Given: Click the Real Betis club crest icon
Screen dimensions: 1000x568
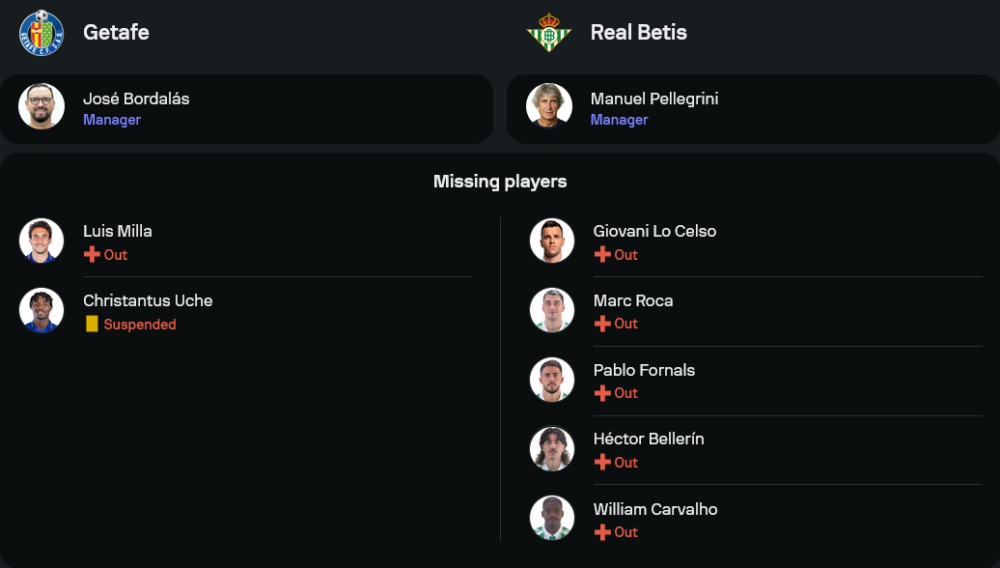Looking at the screenshot, I should point(548,32).
